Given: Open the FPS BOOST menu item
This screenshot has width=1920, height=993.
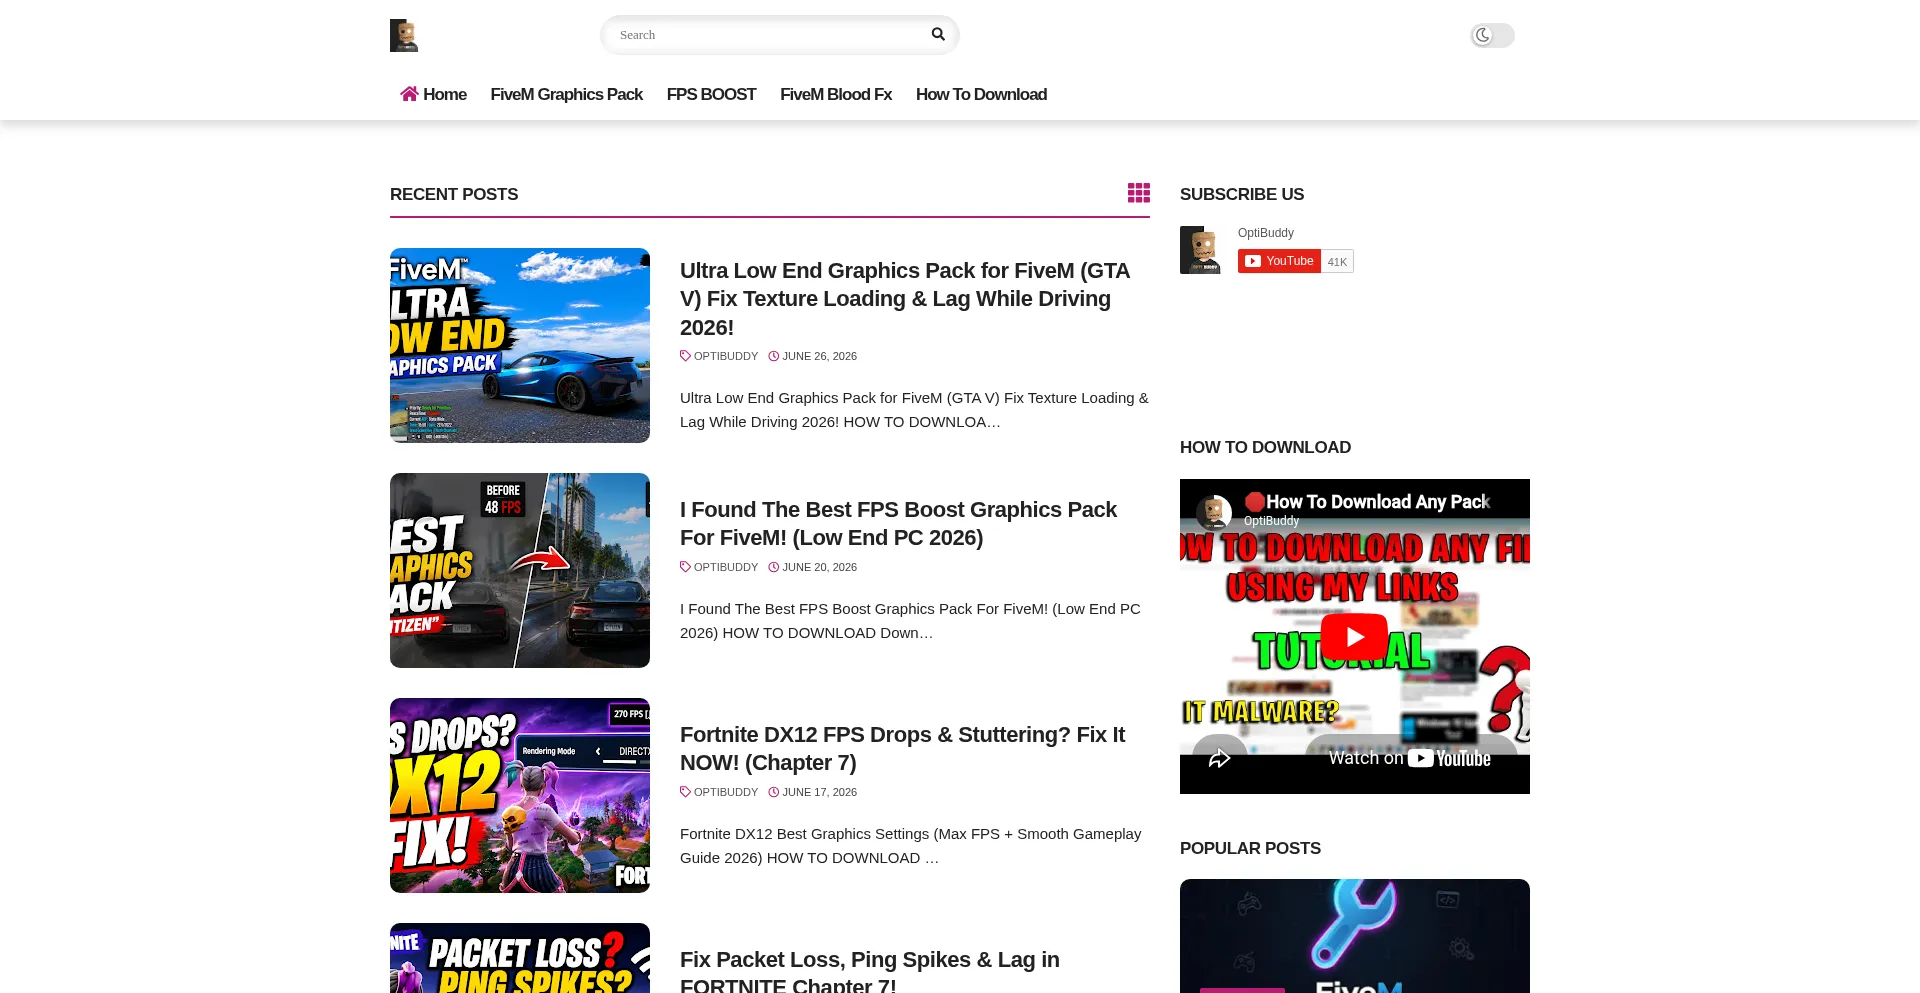Looking at the screenshot, I should pos(711,94).
